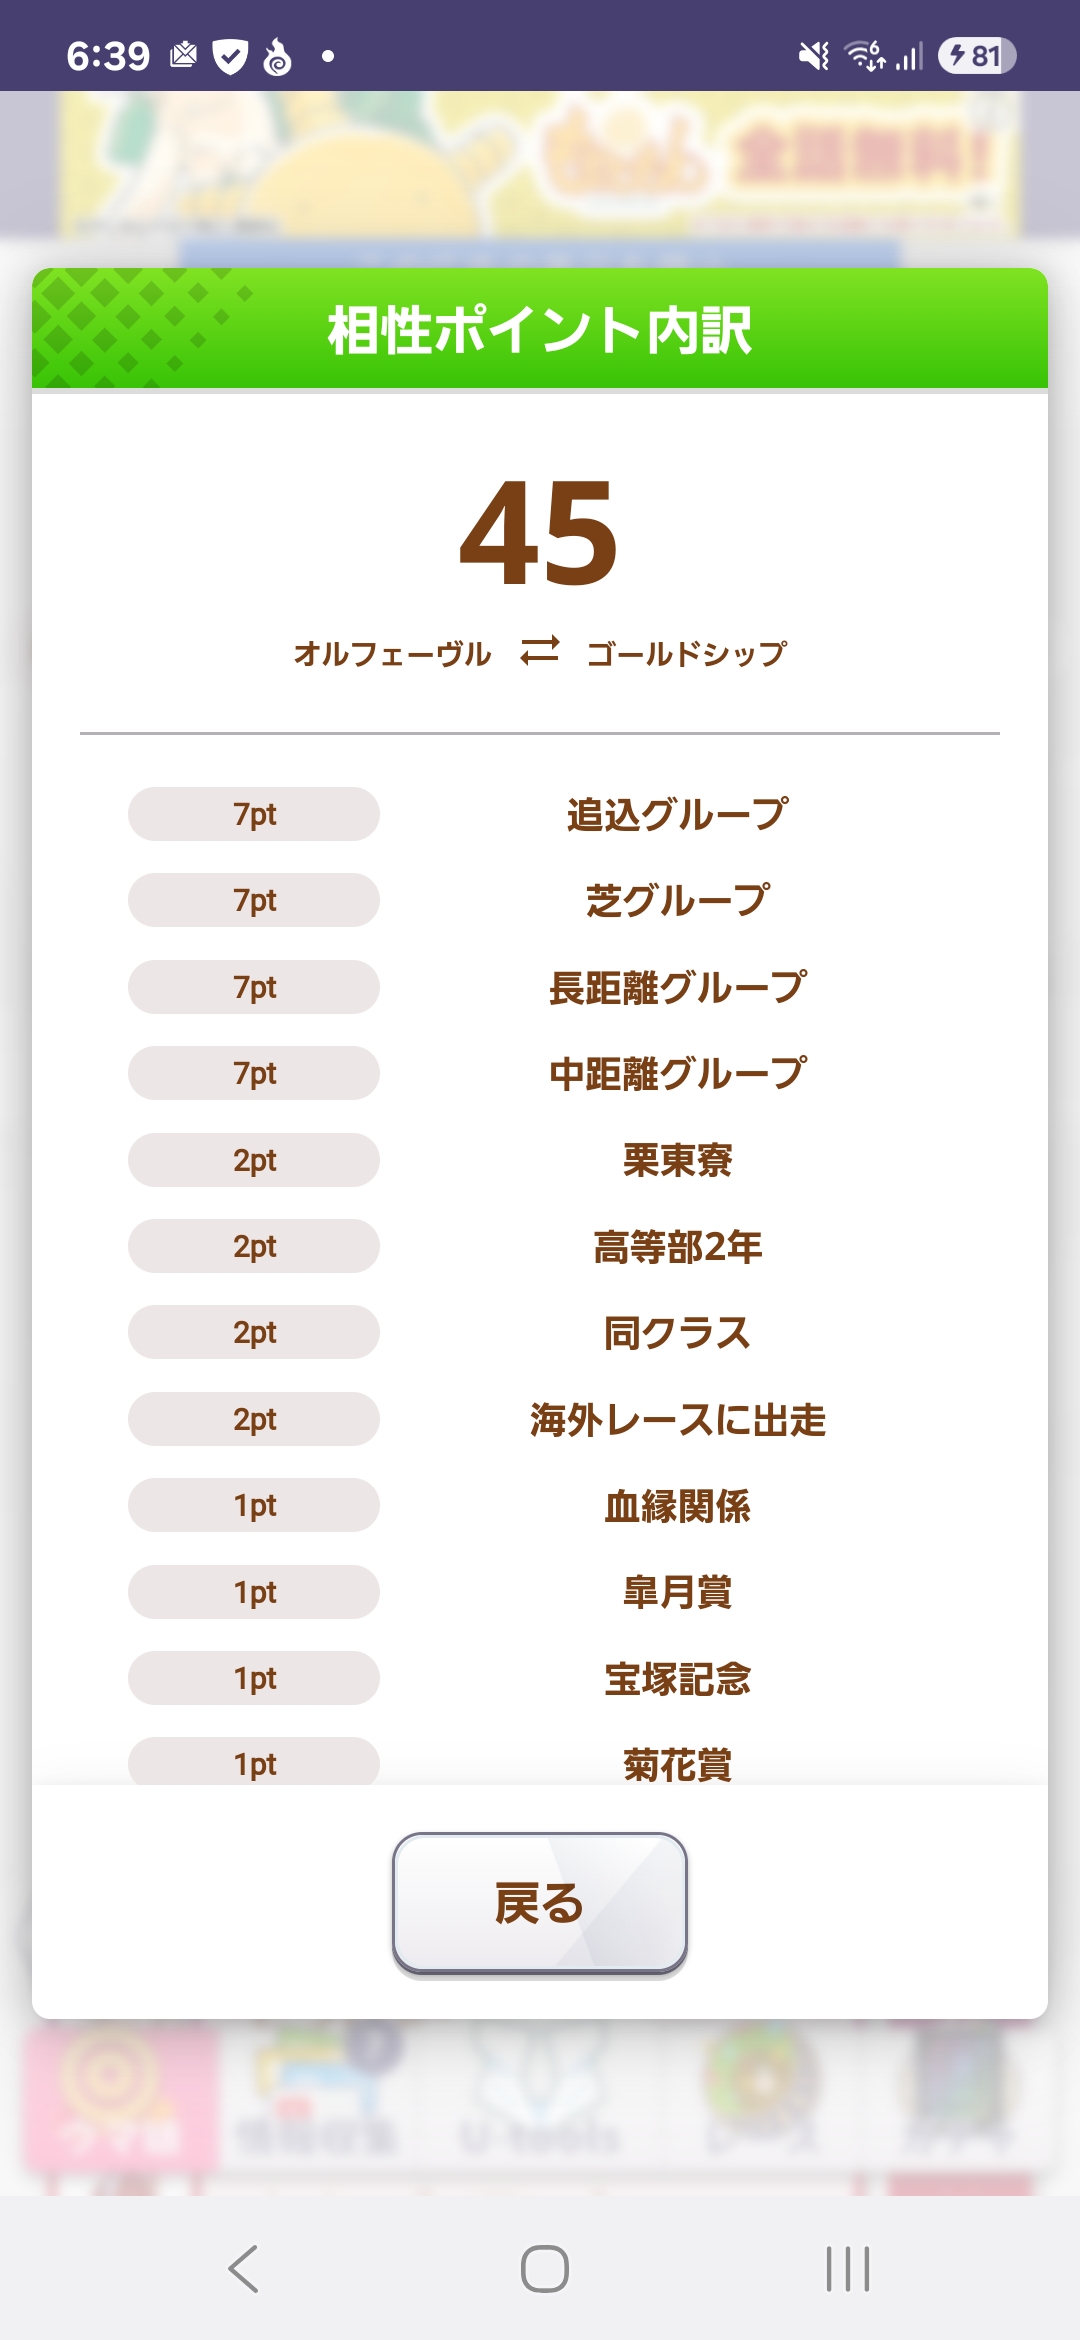Tap the shield notification icon in status bar
1080x2340 pixels.
(x=230, y=57)
